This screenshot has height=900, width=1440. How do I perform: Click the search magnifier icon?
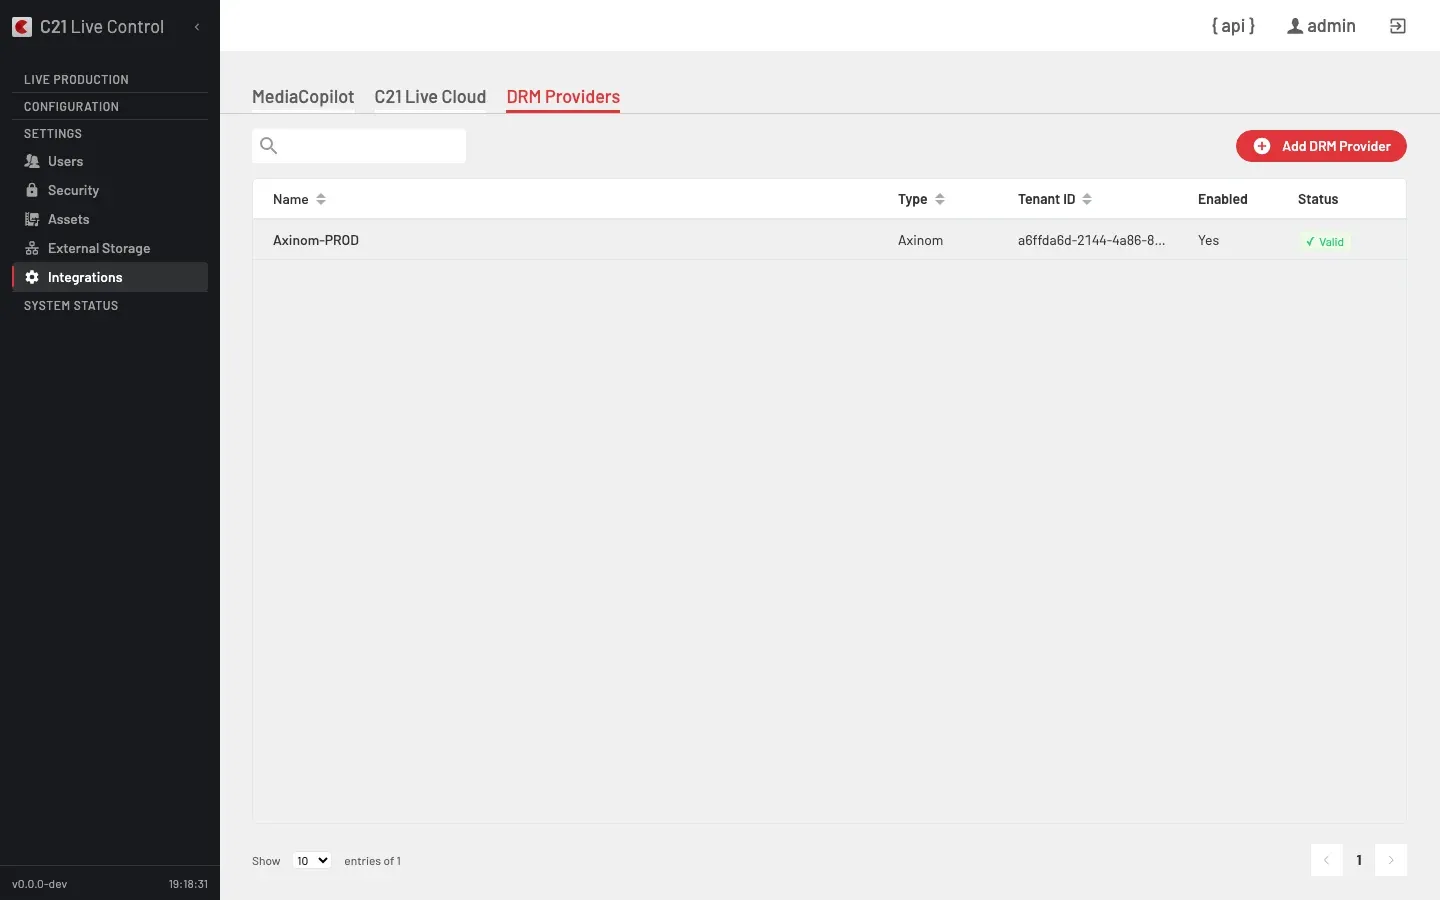pos(268,146)
